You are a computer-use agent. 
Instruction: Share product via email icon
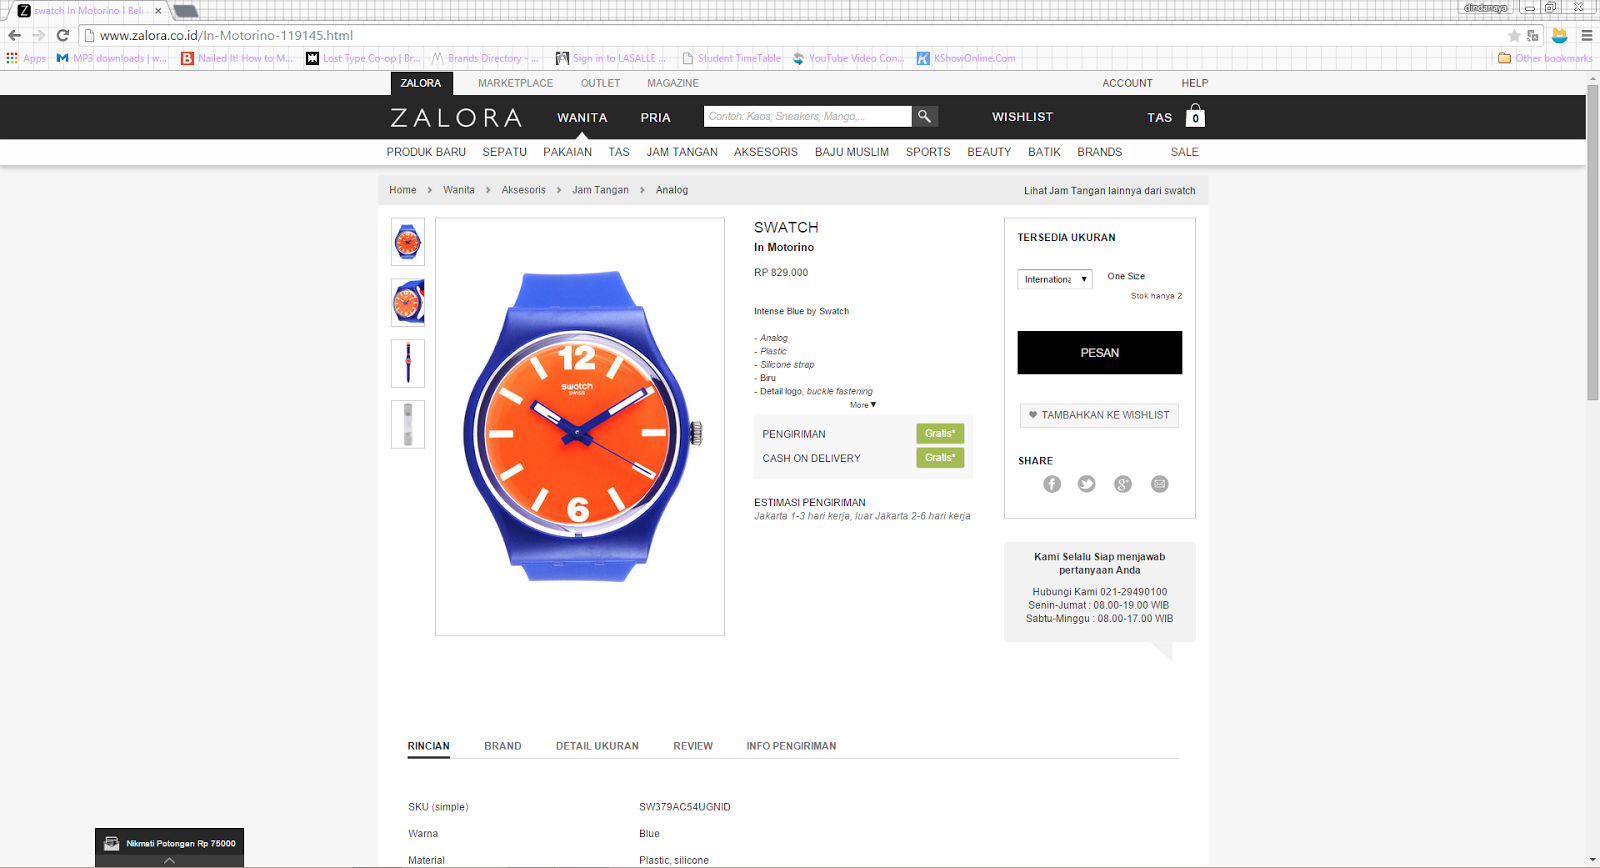coord(1159,484)
